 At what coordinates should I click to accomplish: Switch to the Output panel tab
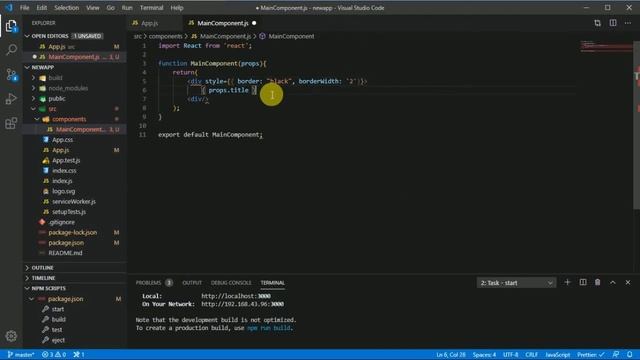[x=192, y=282]
